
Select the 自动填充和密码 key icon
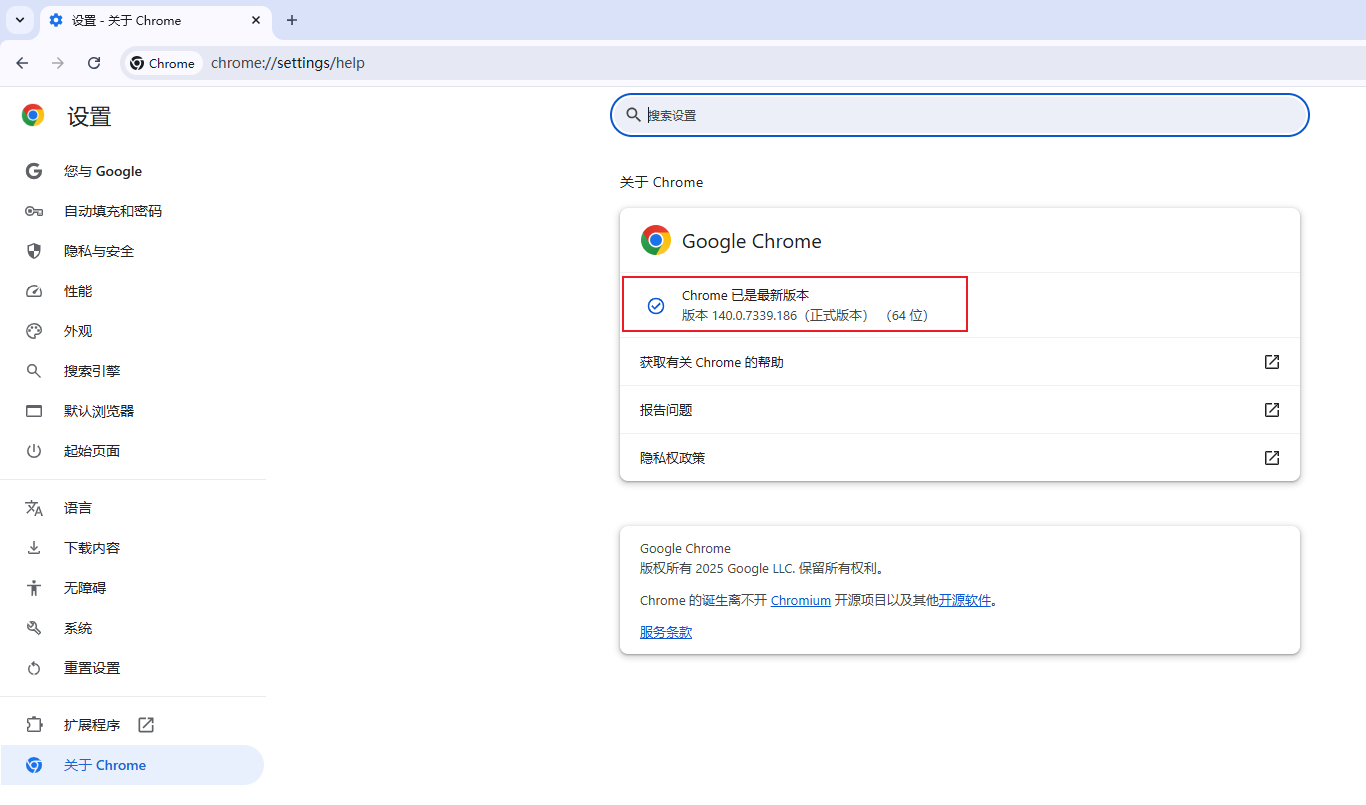point(33,211)
